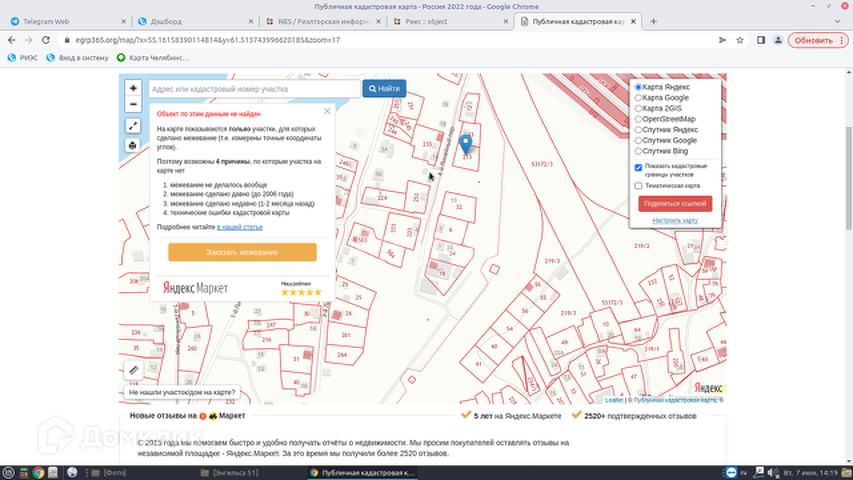This screenshot has height=480, width=853.
Task: Bookmark this page with star icon
Action: pos(740,40)
